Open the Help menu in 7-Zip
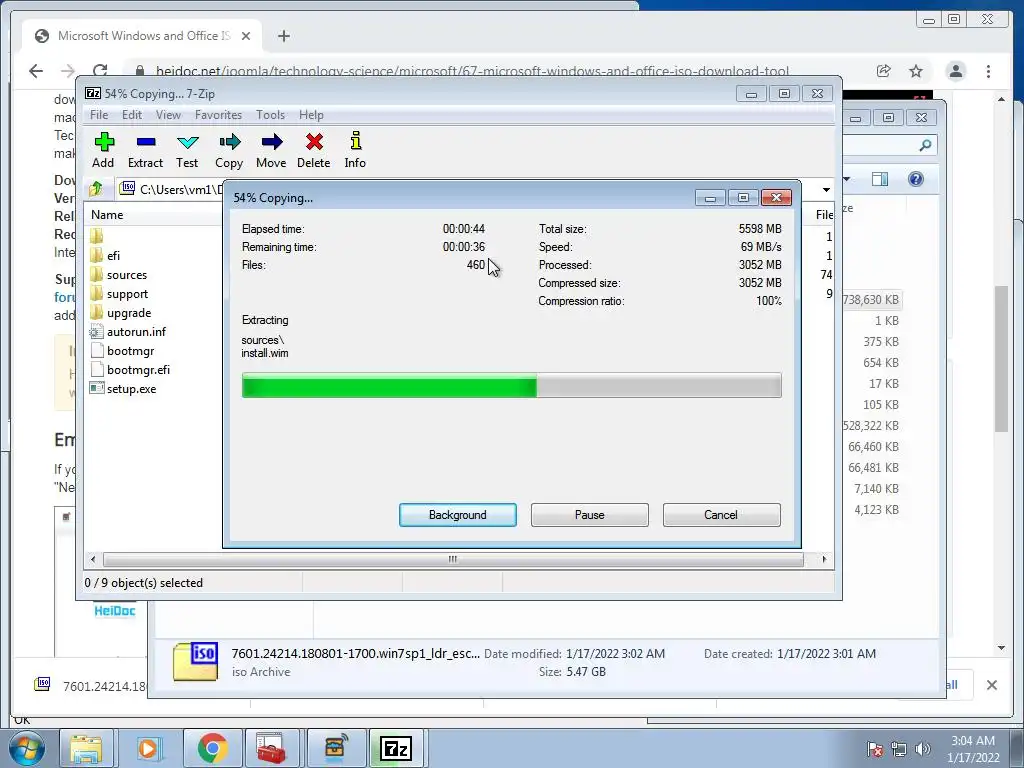 [x=311, y=115]
